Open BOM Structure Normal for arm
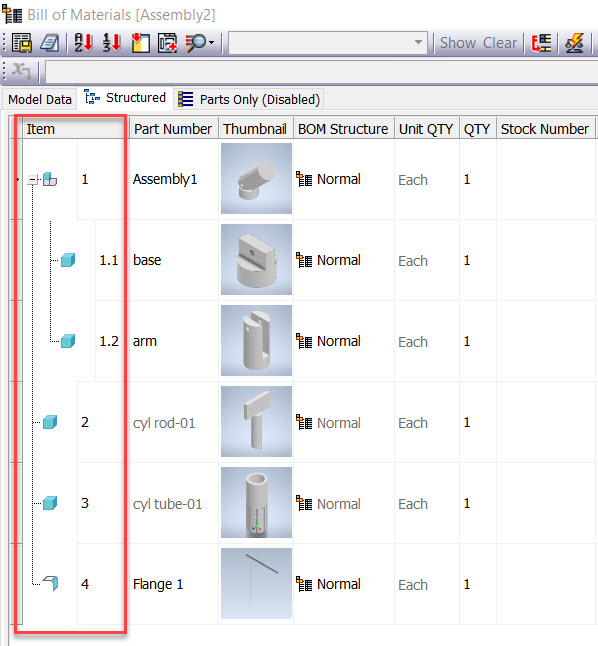This screenshot has width=598, height=646. 344,341
